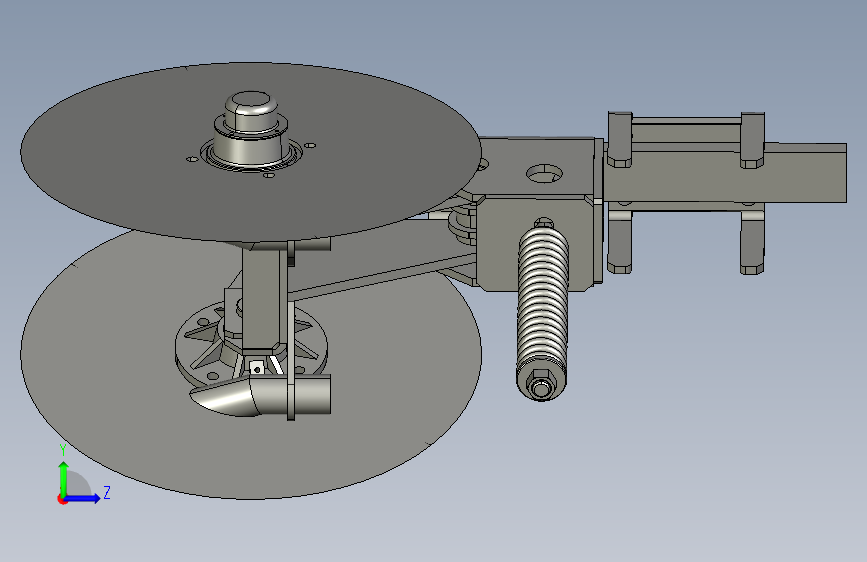Click the hex nut at the spring's bottom

pos(541,384)
